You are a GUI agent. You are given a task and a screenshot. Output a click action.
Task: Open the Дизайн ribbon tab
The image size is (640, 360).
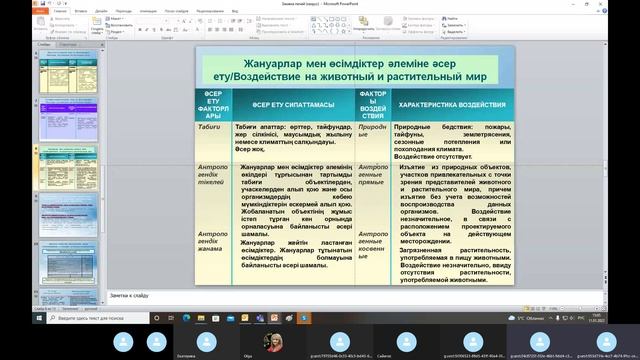(101, 11)
